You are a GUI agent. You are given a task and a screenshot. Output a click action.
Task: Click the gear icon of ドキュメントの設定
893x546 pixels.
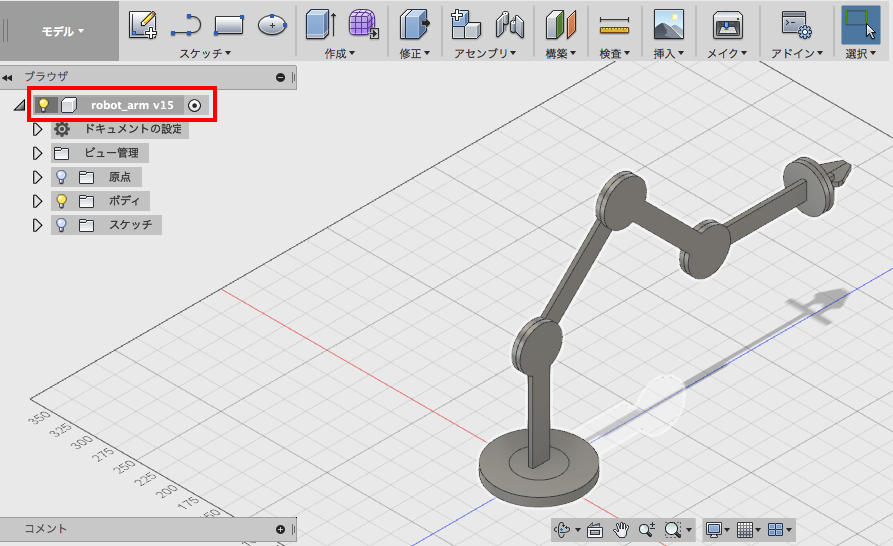pos(62,129)
